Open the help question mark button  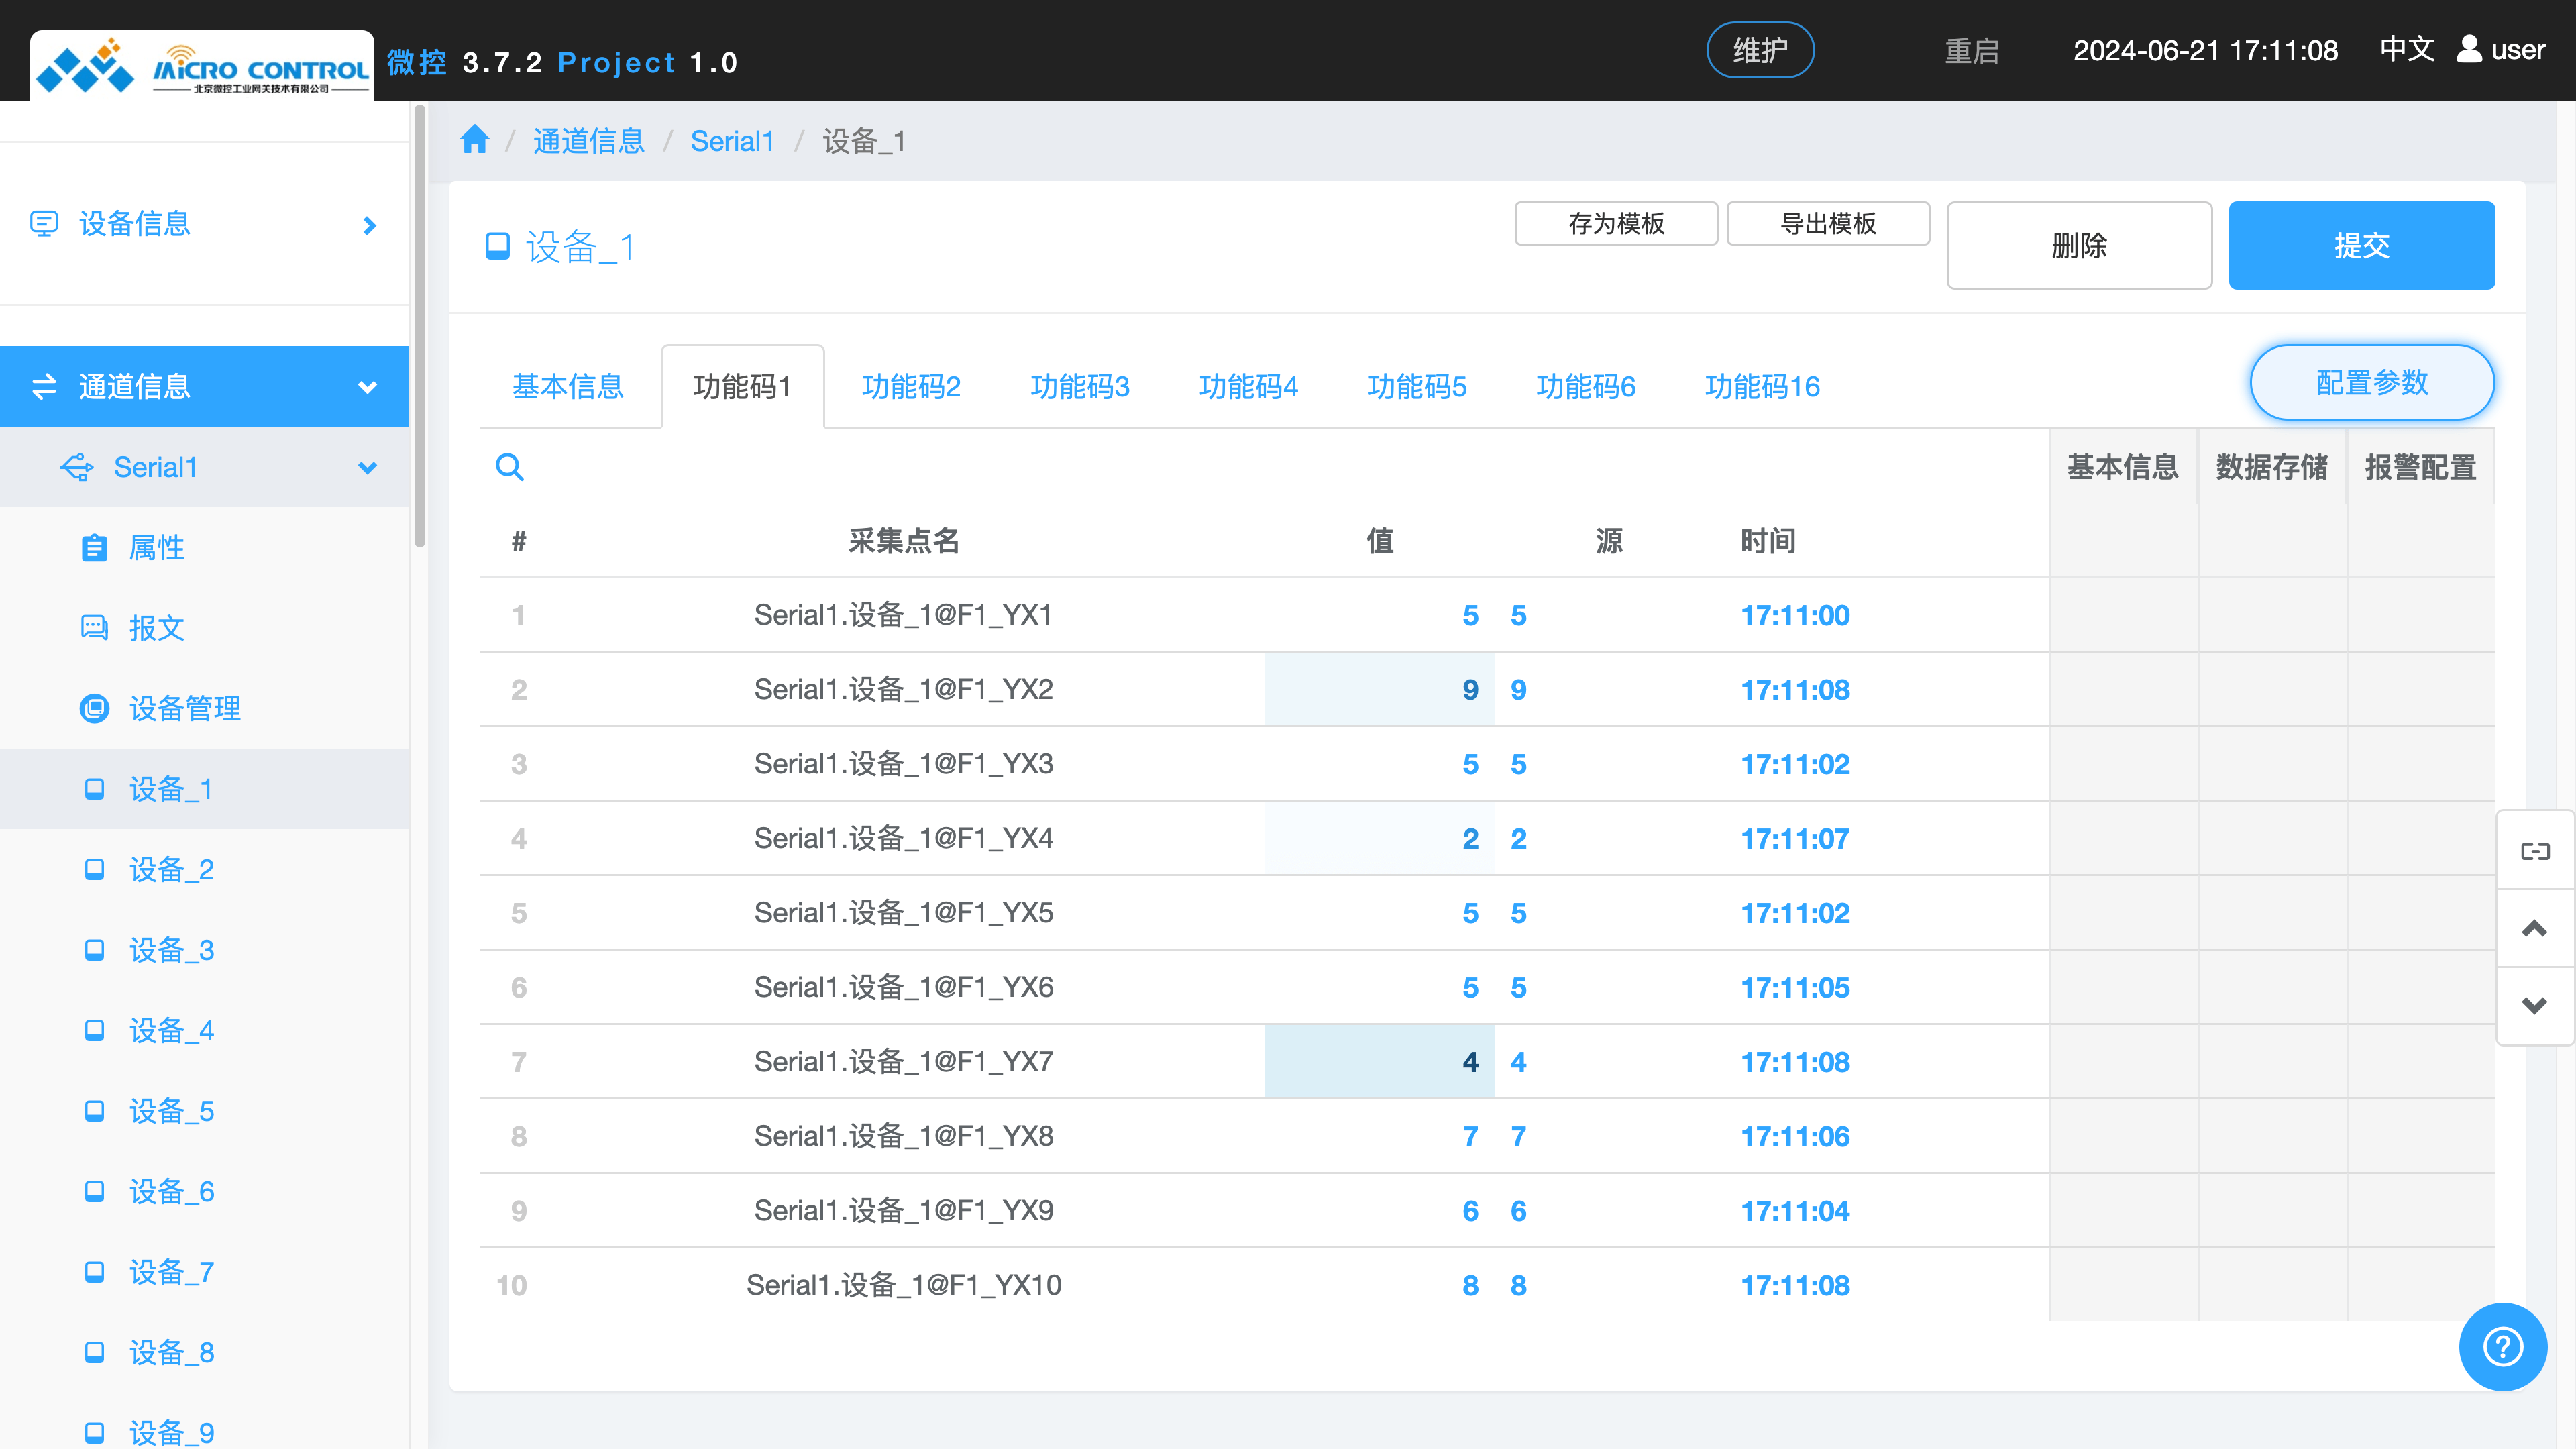click(x=2502, y=1346)
